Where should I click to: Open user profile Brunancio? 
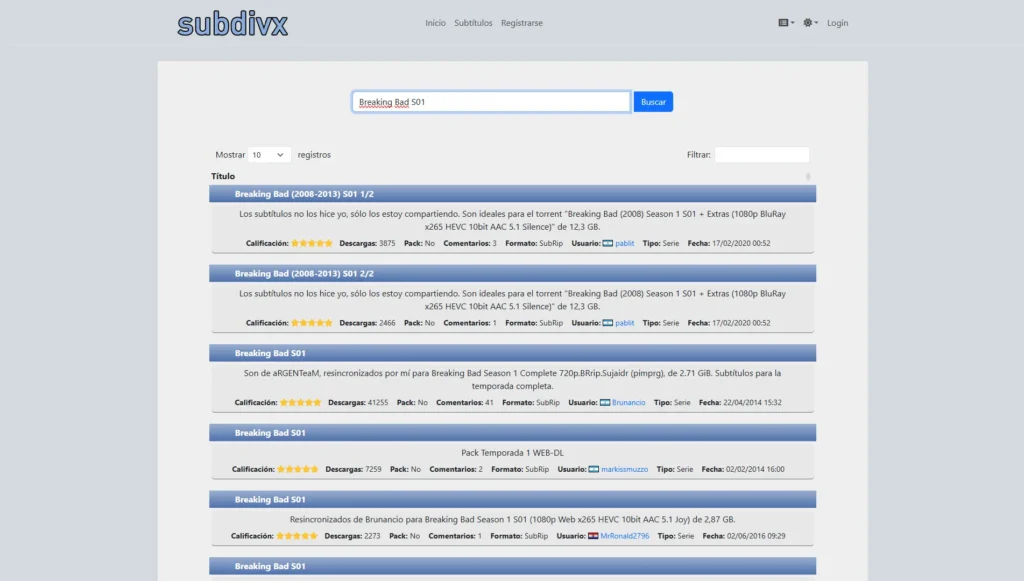point(628,403)
